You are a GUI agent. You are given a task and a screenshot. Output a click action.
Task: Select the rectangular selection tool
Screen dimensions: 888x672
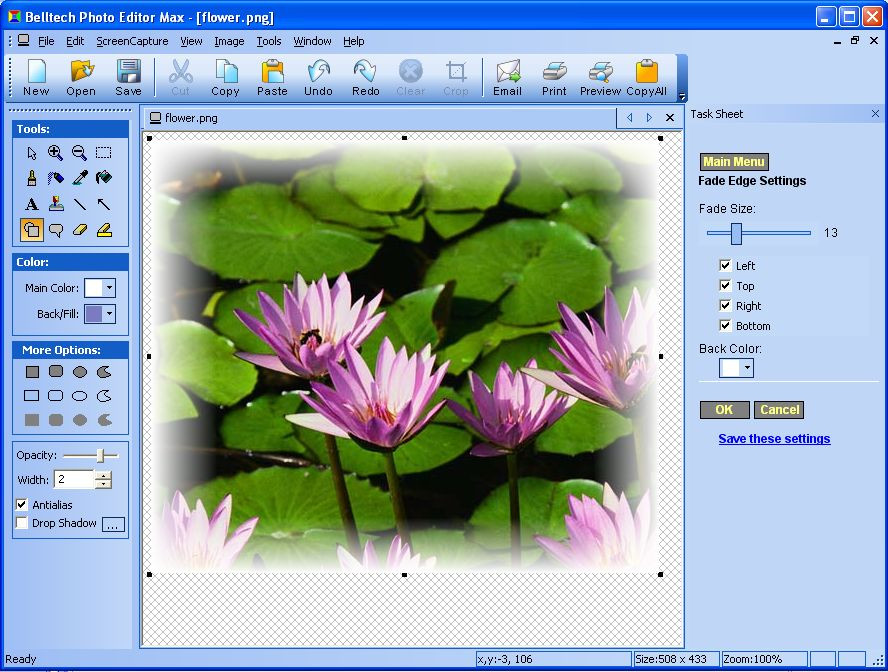tap(104, 153)
